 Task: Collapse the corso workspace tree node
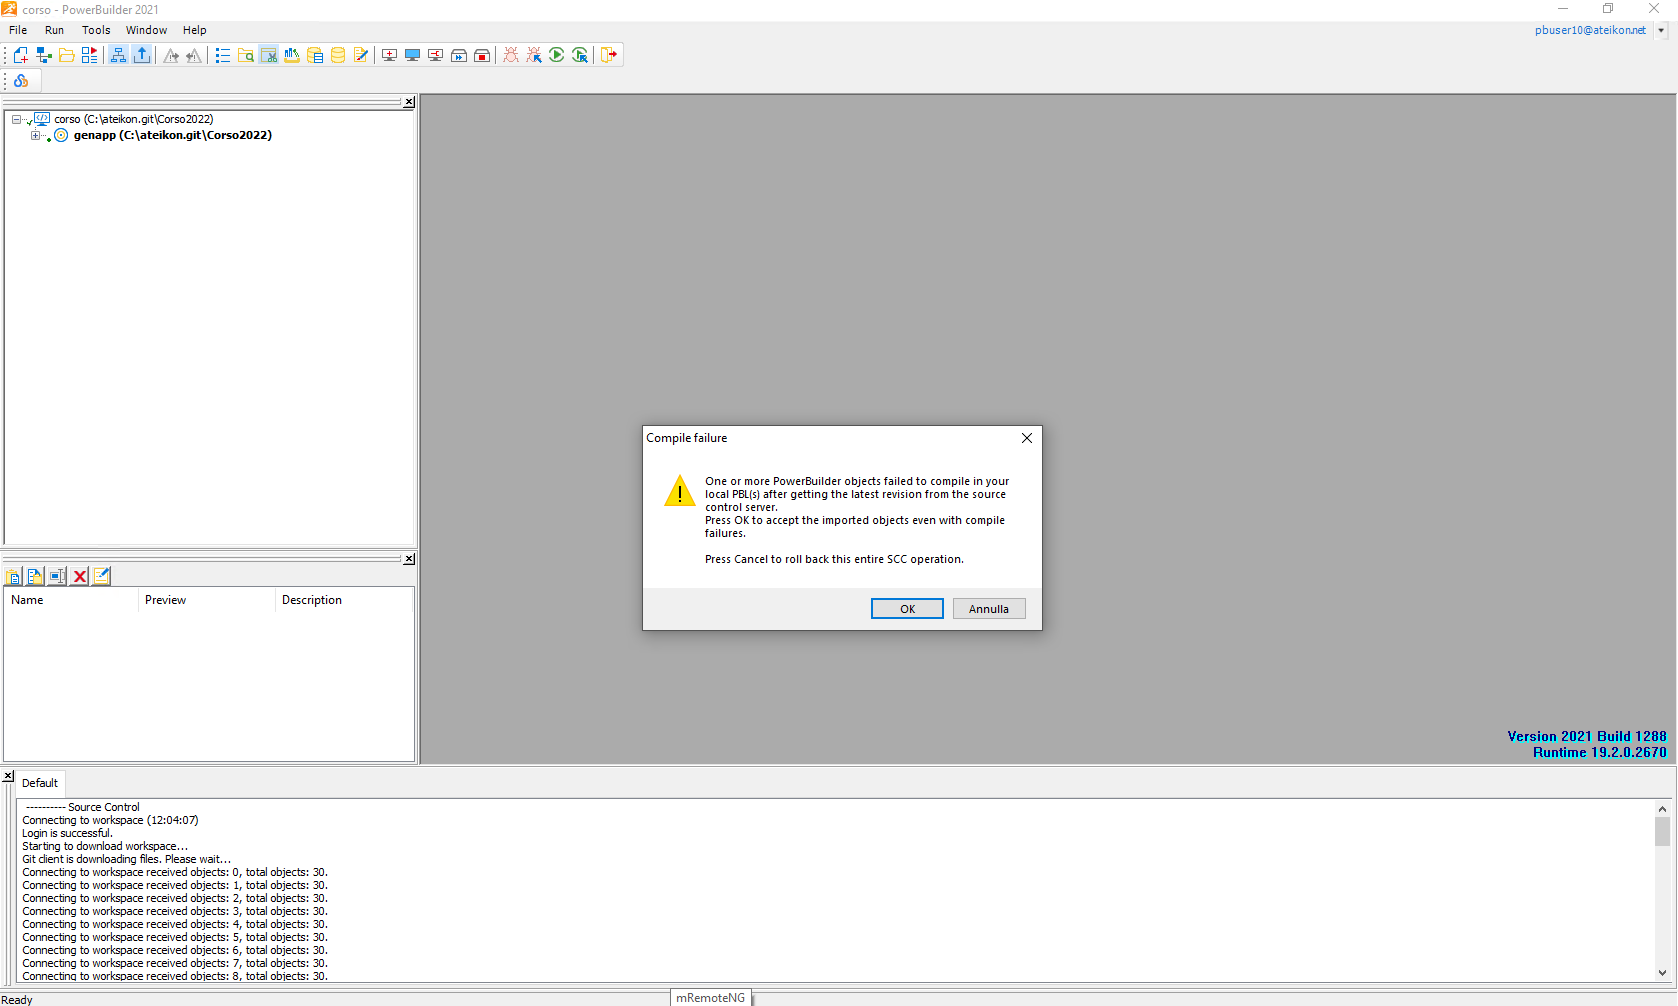click(x=16, y=119)
